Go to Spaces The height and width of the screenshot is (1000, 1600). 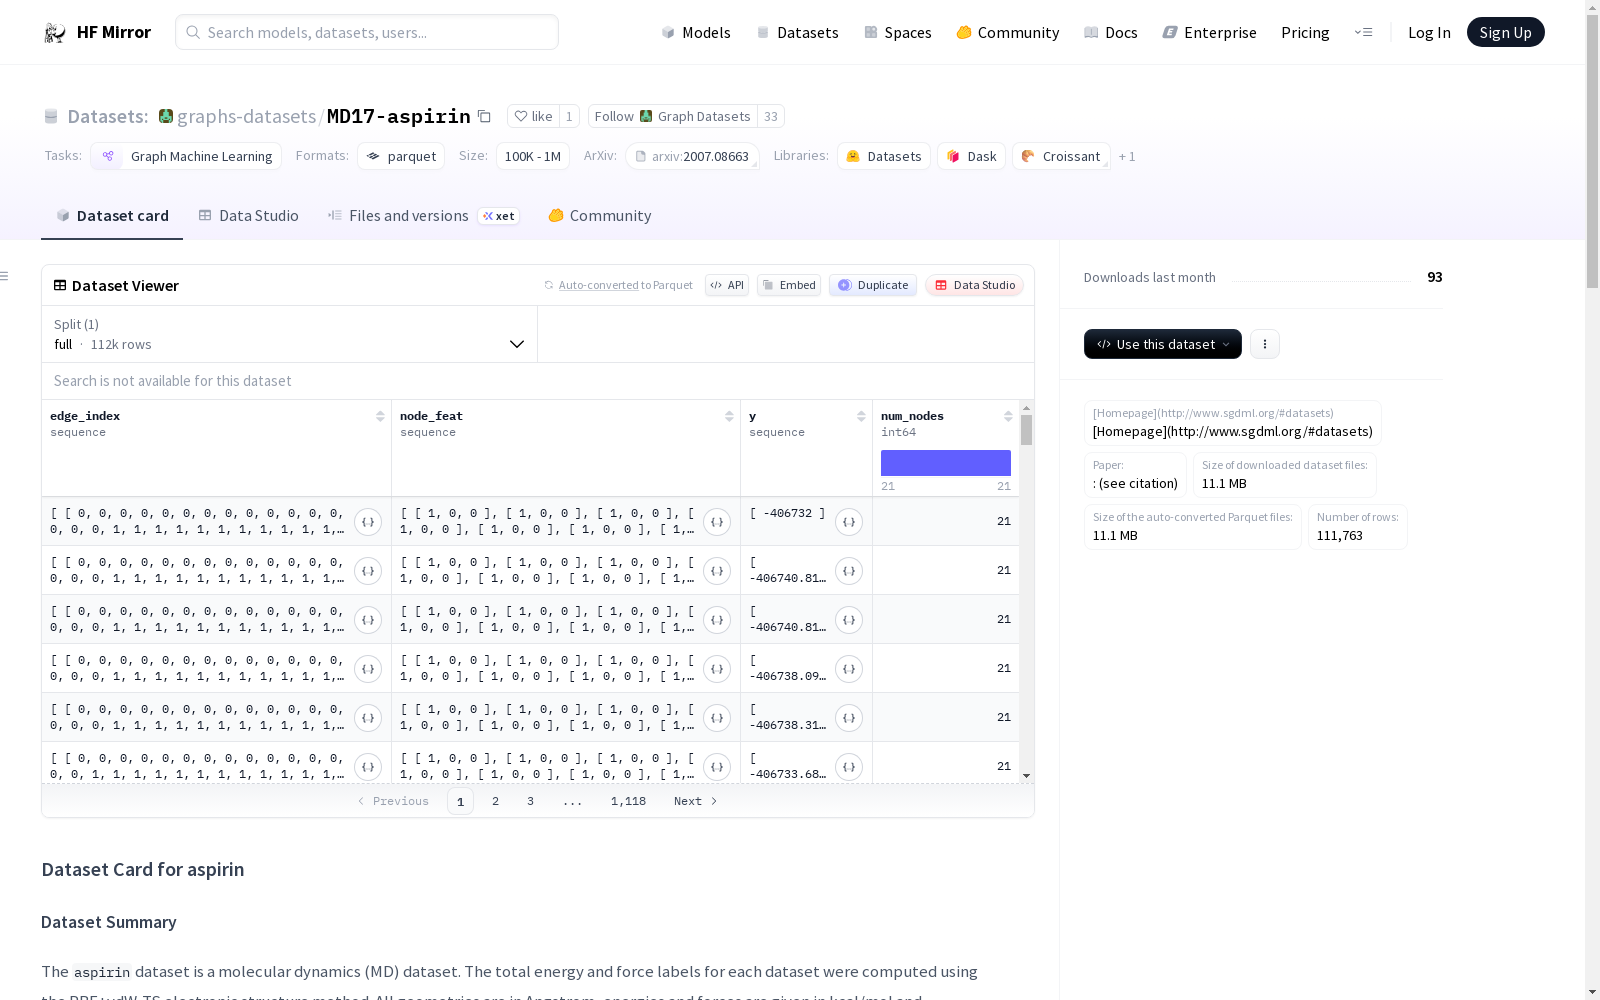click(897, 33)
